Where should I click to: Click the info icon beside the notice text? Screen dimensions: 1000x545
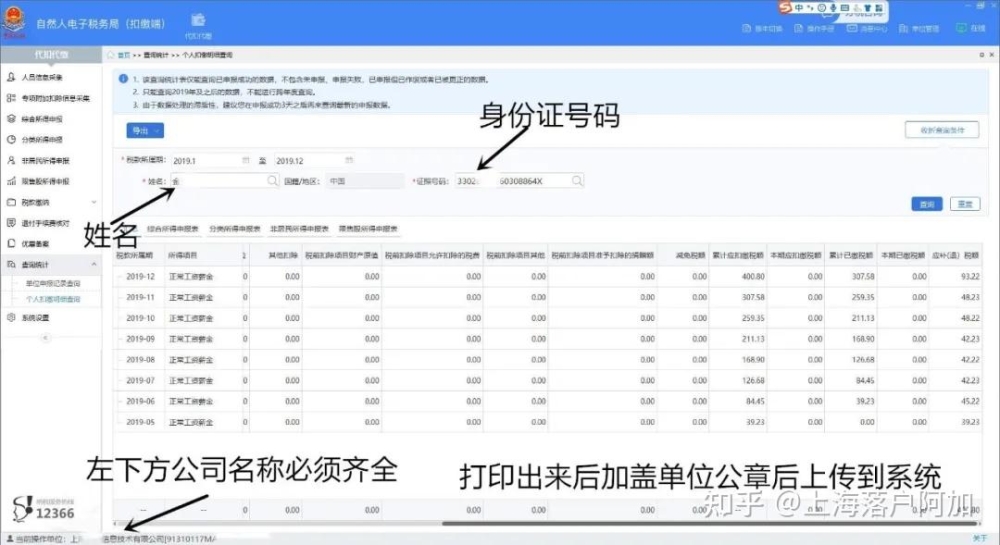pos(123,79)
